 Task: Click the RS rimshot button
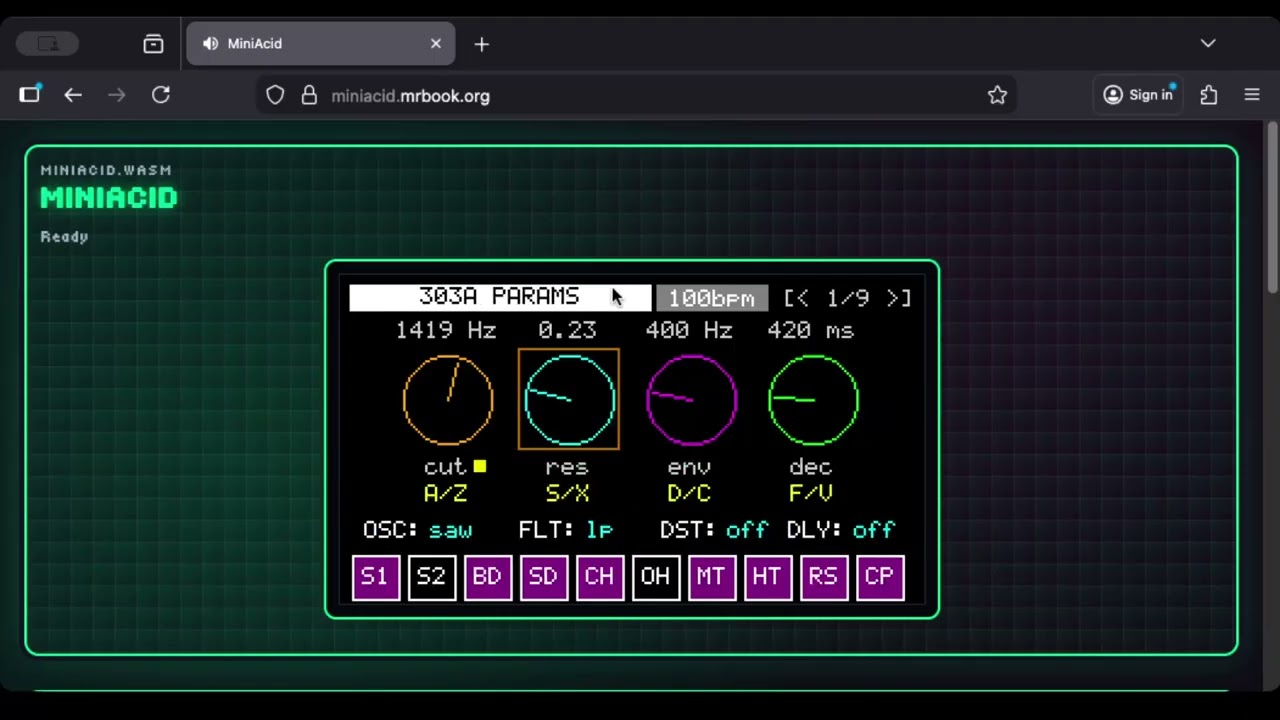pyautogui.click(x=824, y=578)
